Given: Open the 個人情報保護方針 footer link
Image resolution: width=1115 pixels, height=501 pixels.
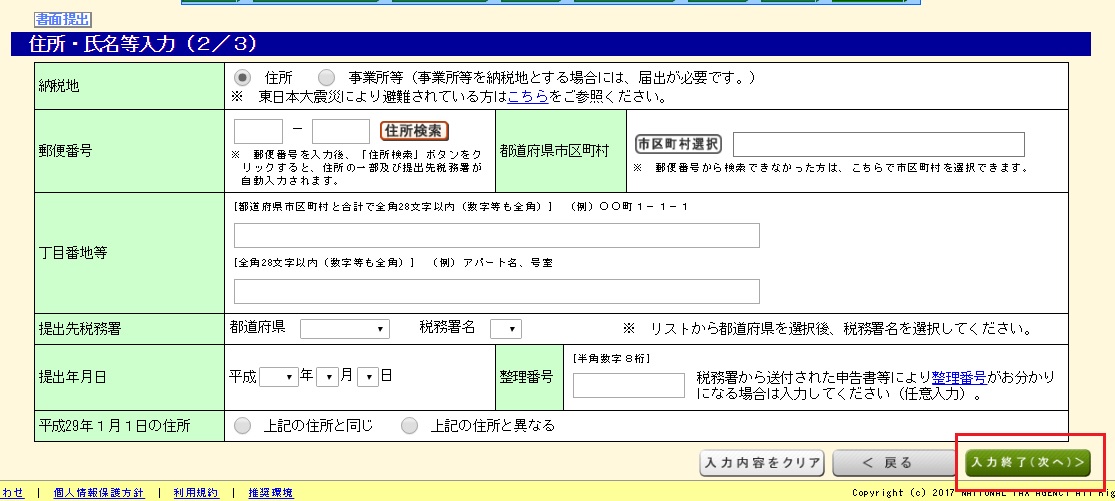Looking at the screenshot, I should point(99,493).
